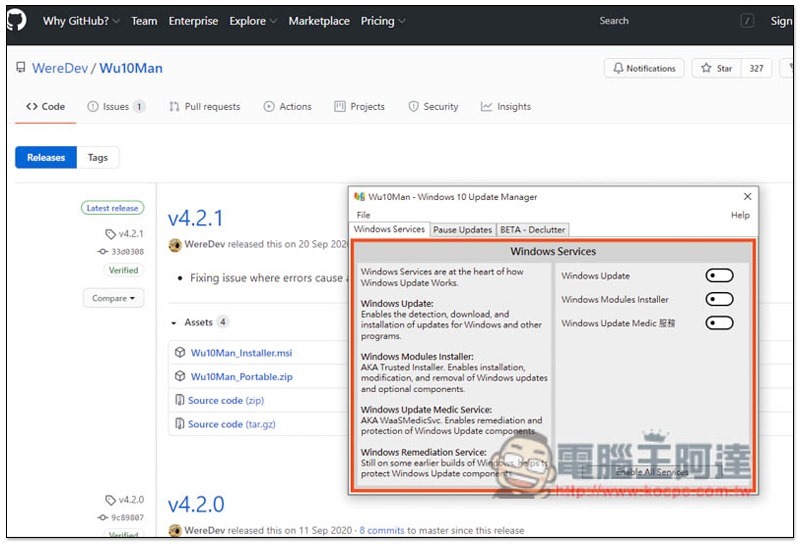Select the Wu10Man app icon in title bar

[359, 196]
